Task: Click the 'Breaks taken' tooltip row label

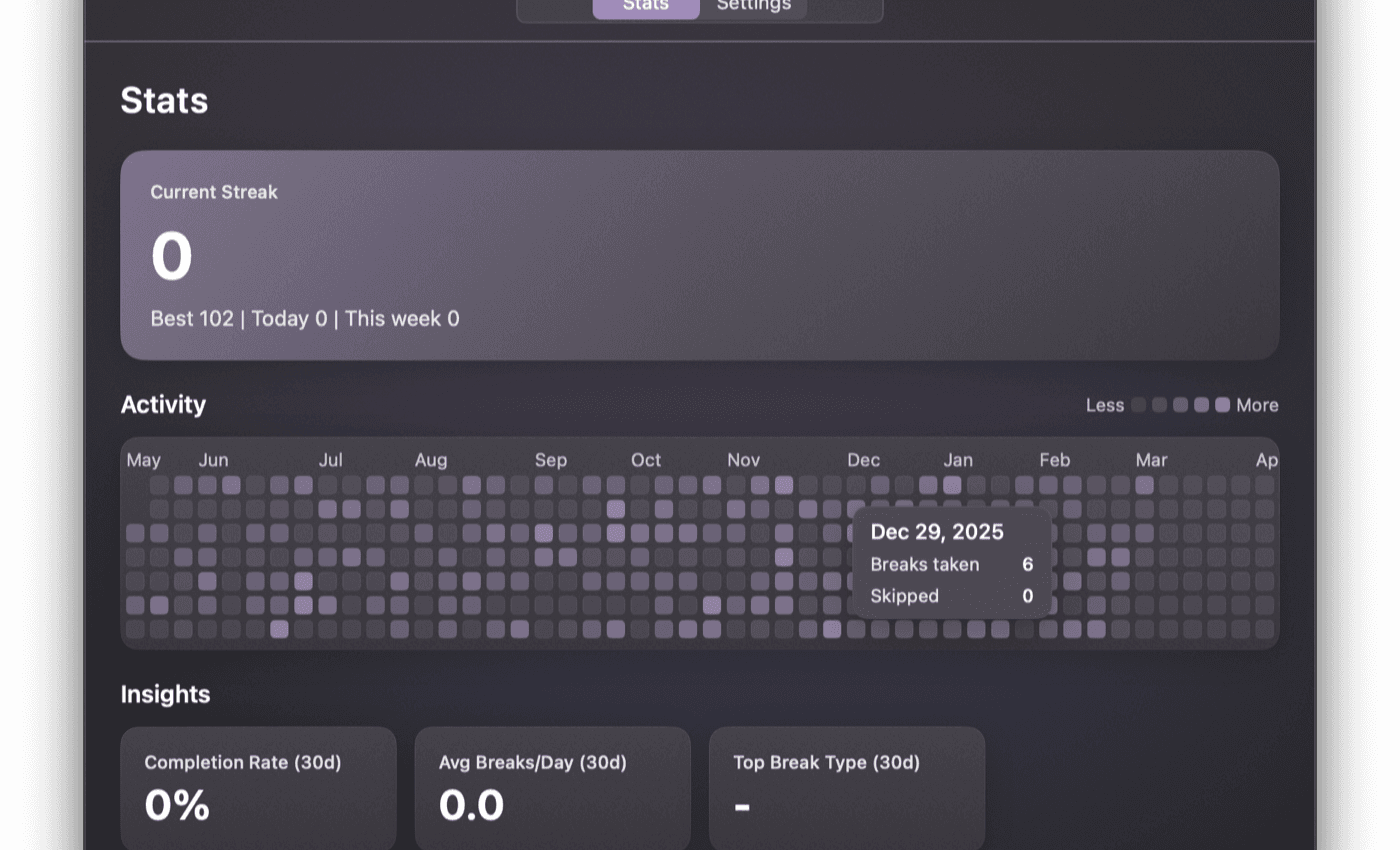Action: pyautogui.click(x=924, y=564)
